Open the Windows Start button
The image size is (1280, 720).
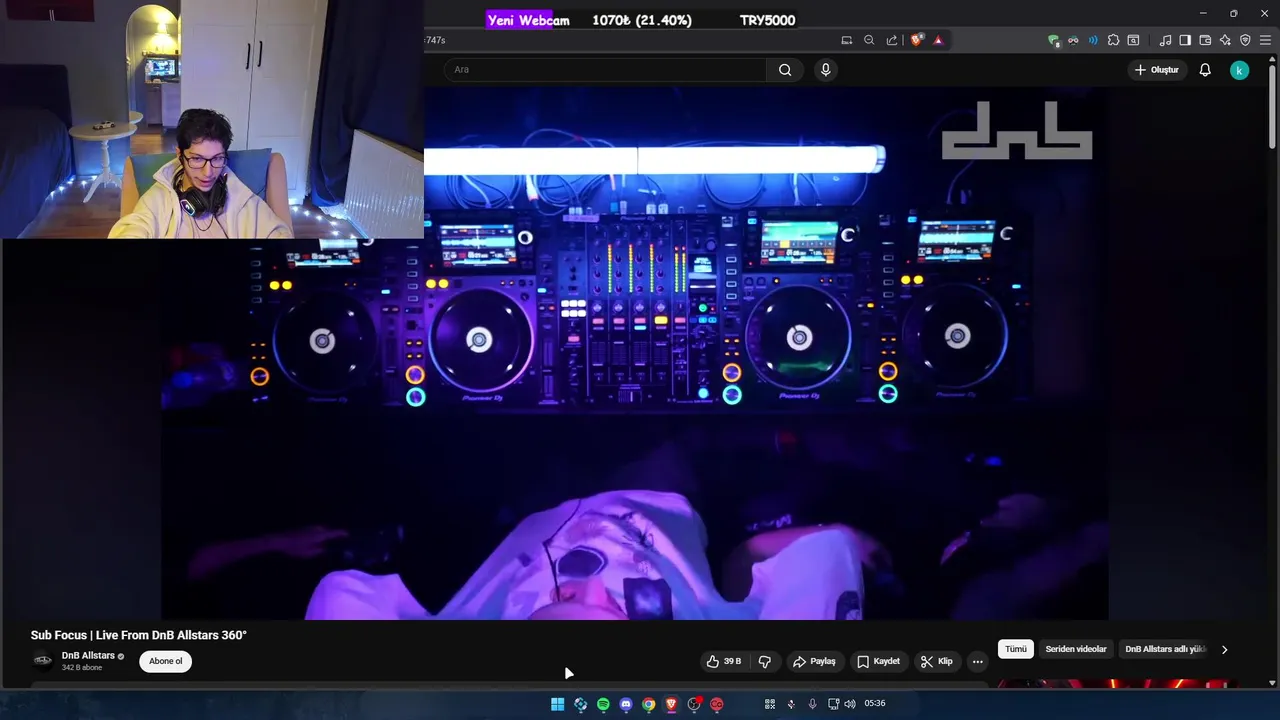click(x=557, y=704)
